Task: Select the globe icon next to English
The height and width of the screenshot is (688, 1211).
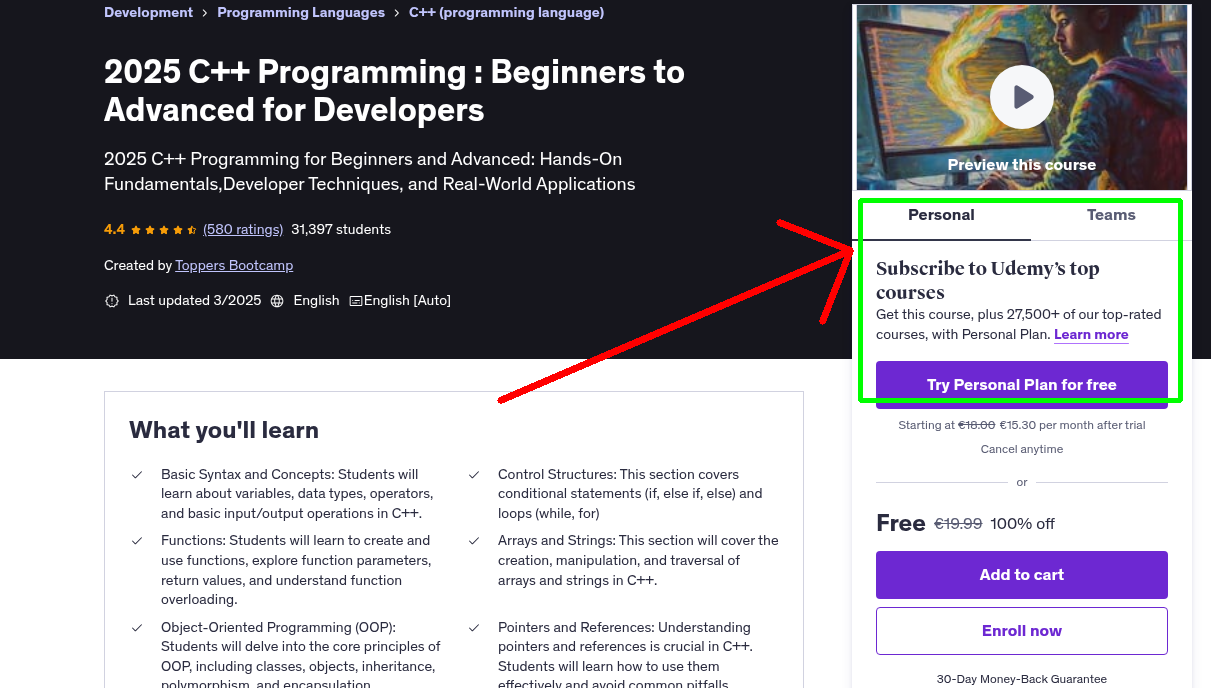Action: pos(277,300)
